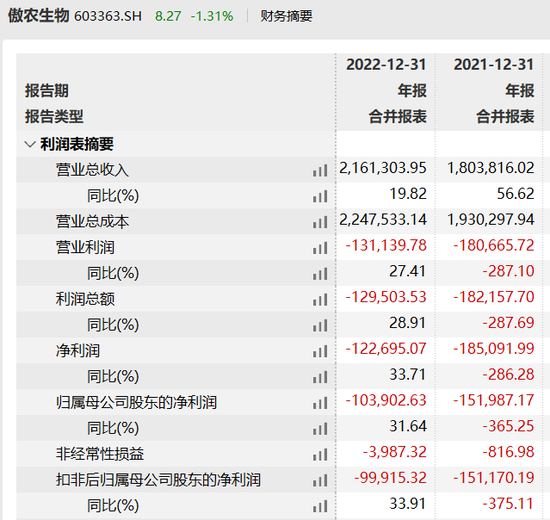The width and height of the screenshot is (550, 520).
Task: Select value -103,902.63
Action: pyautogui.click(x=386, y=400)
